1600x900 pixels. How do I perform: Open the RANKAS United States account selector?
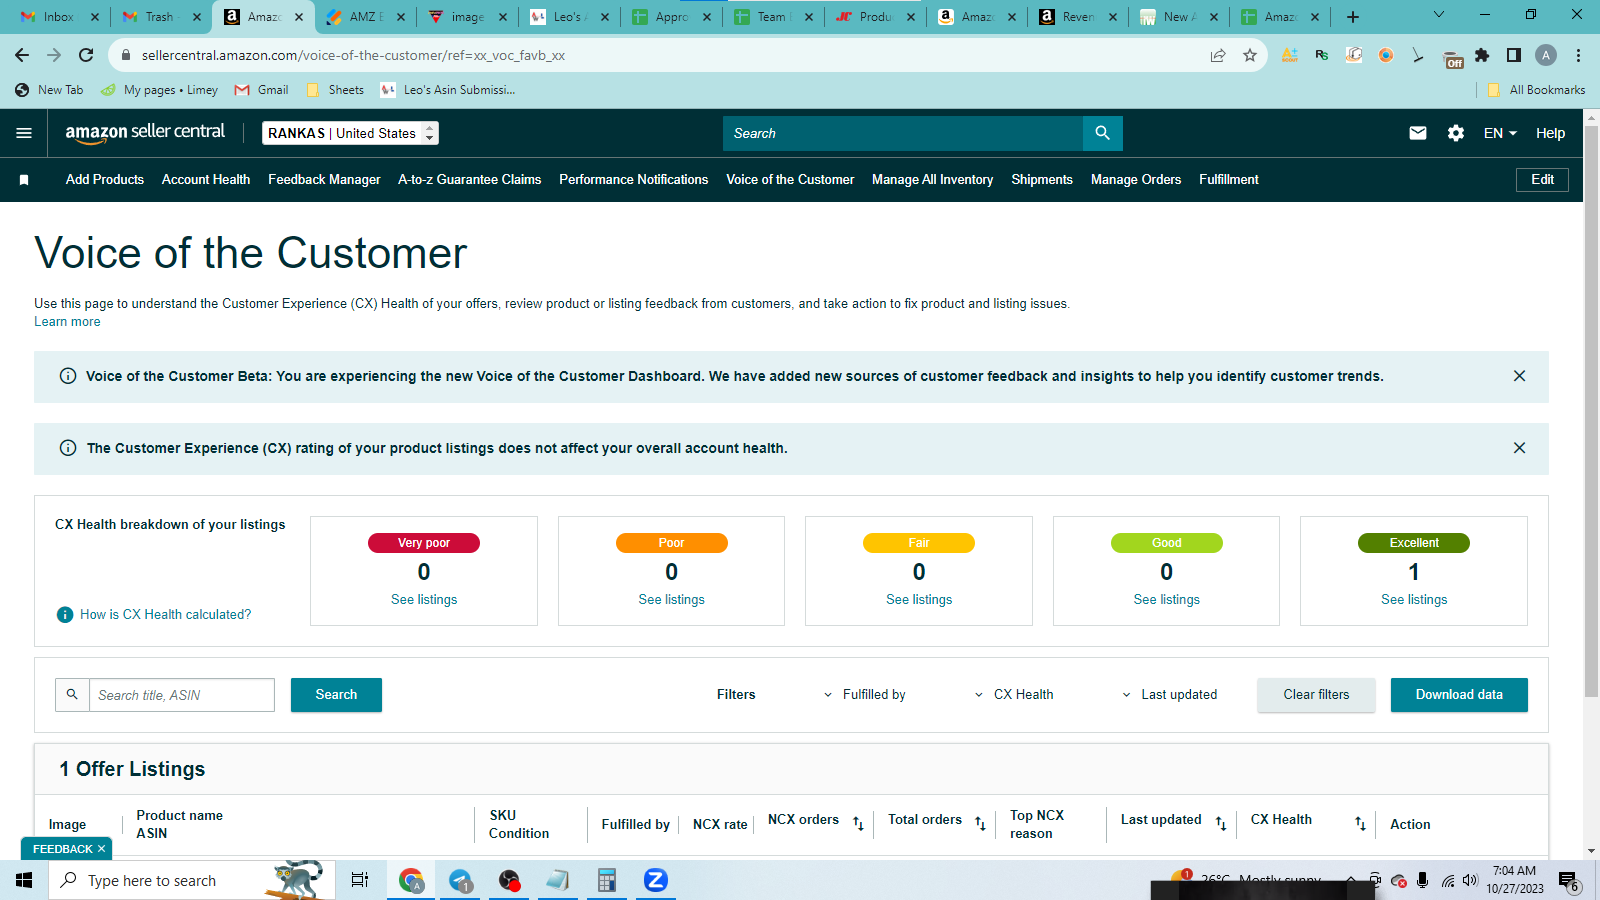[x=350, y=133]
